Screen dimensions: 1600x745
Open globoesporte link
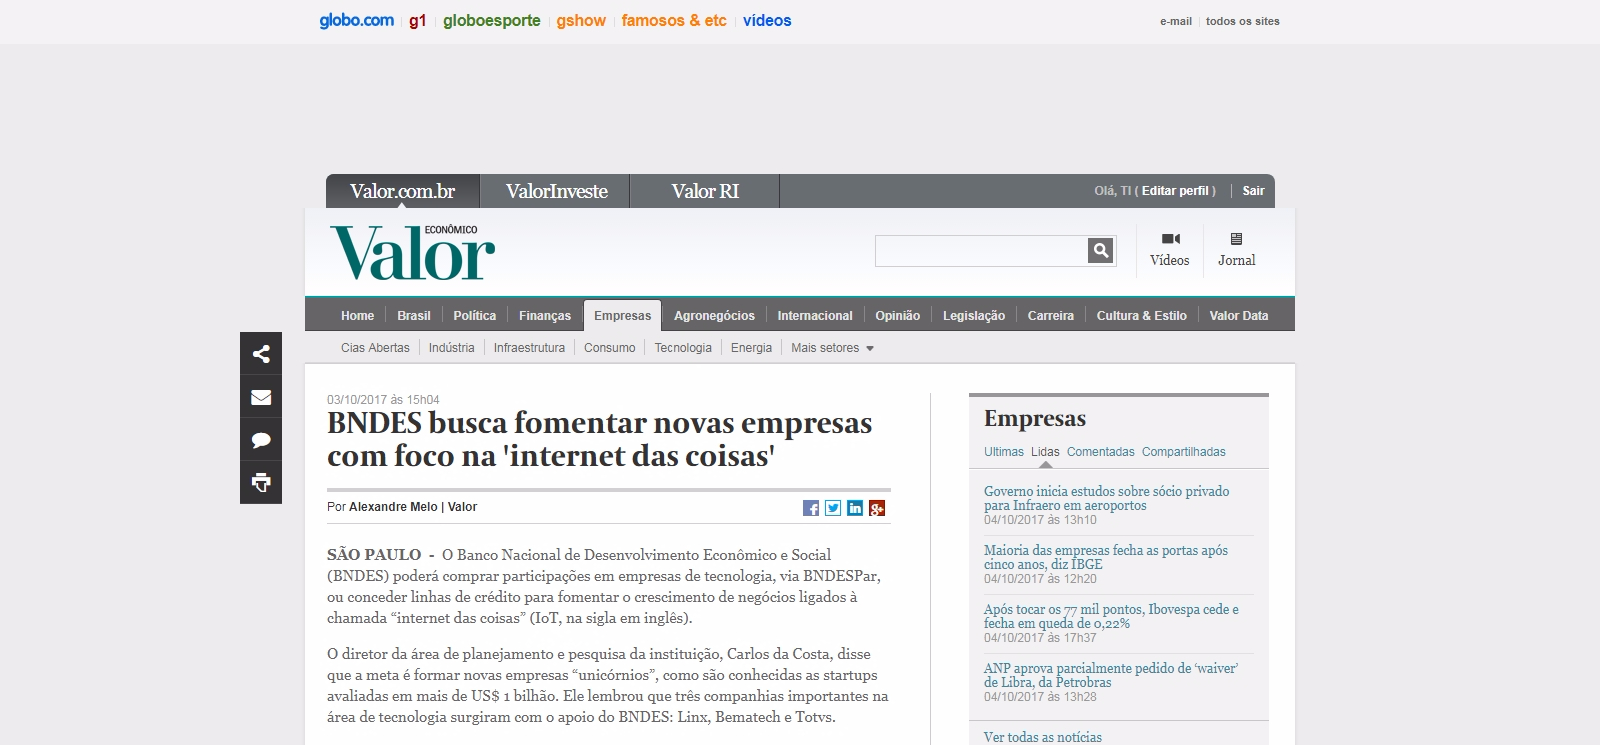tap(491, 20)
